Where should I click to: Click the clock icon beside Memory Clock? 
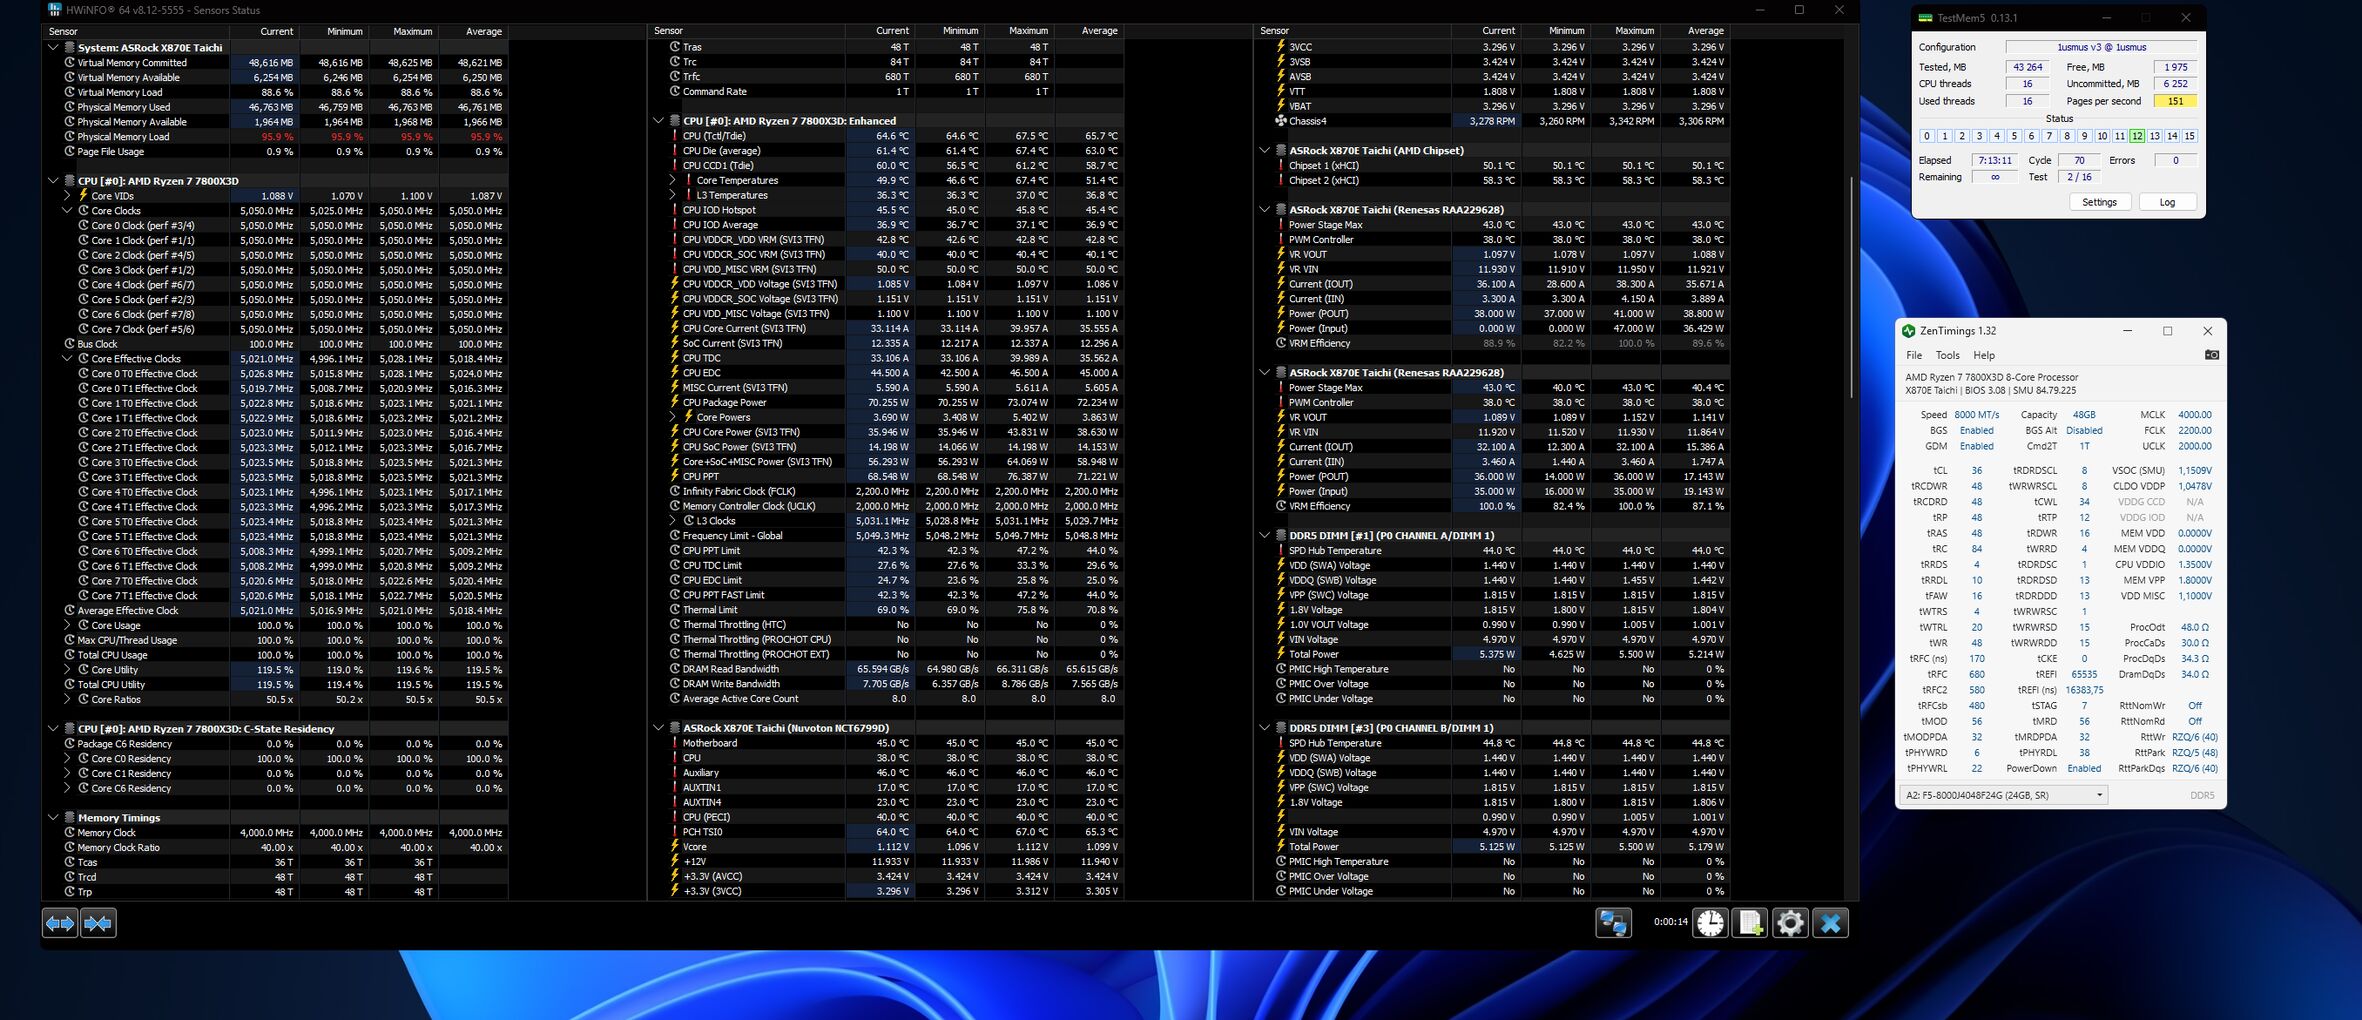[70, 832]
